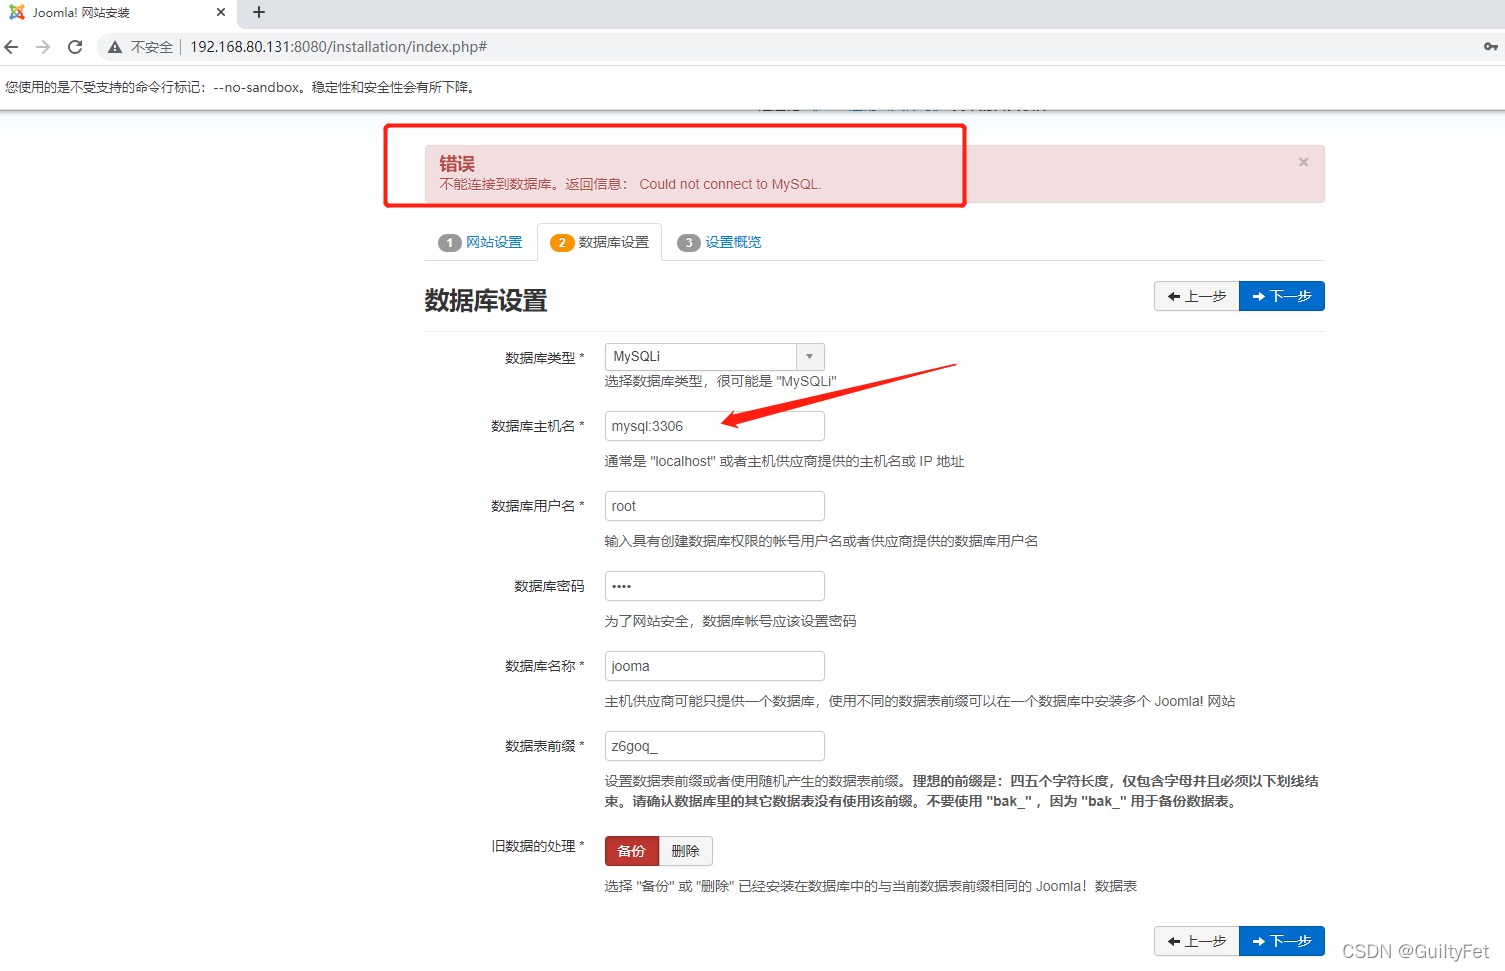Click the browser forward arrow

click(x=43, y=47)
